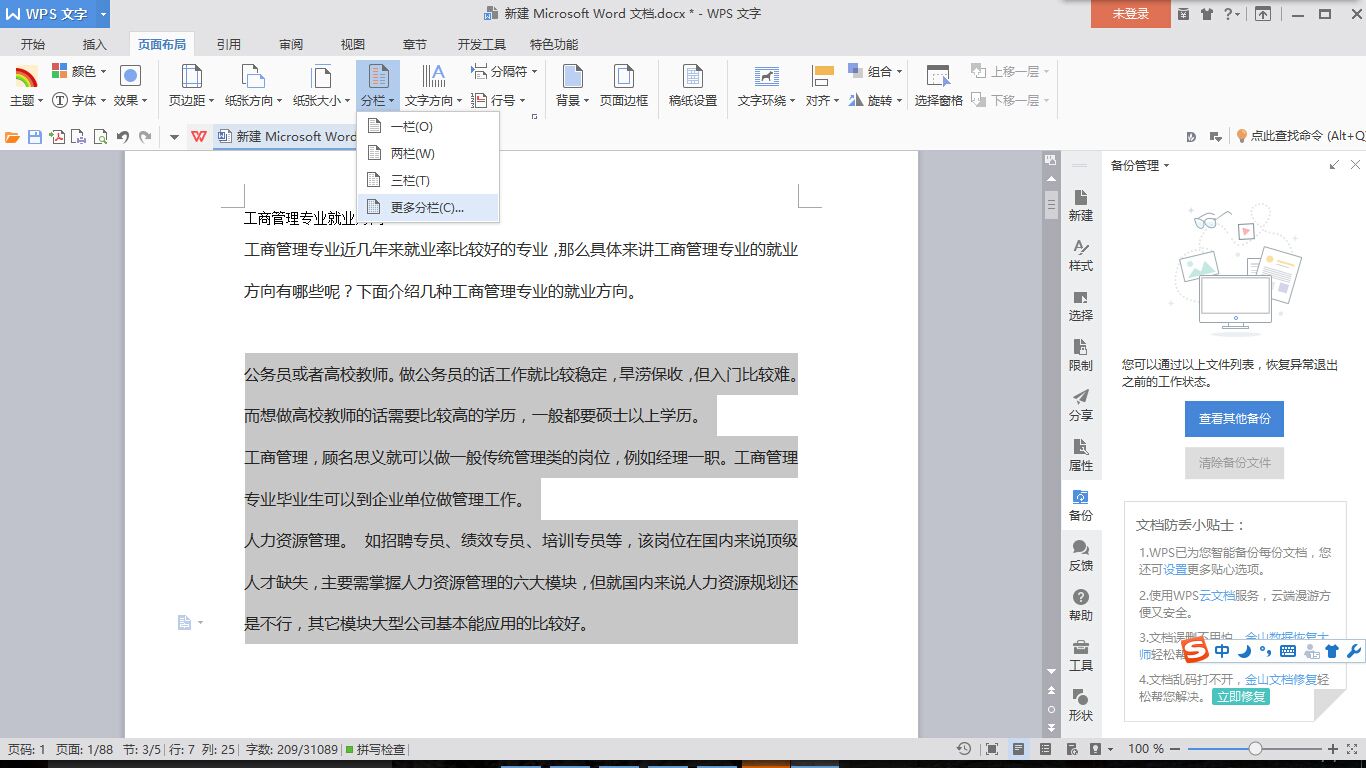The image size is (1366, 768).
Task: Open 稿纸设置 manuscript paper settings
Action: [693, 86]
